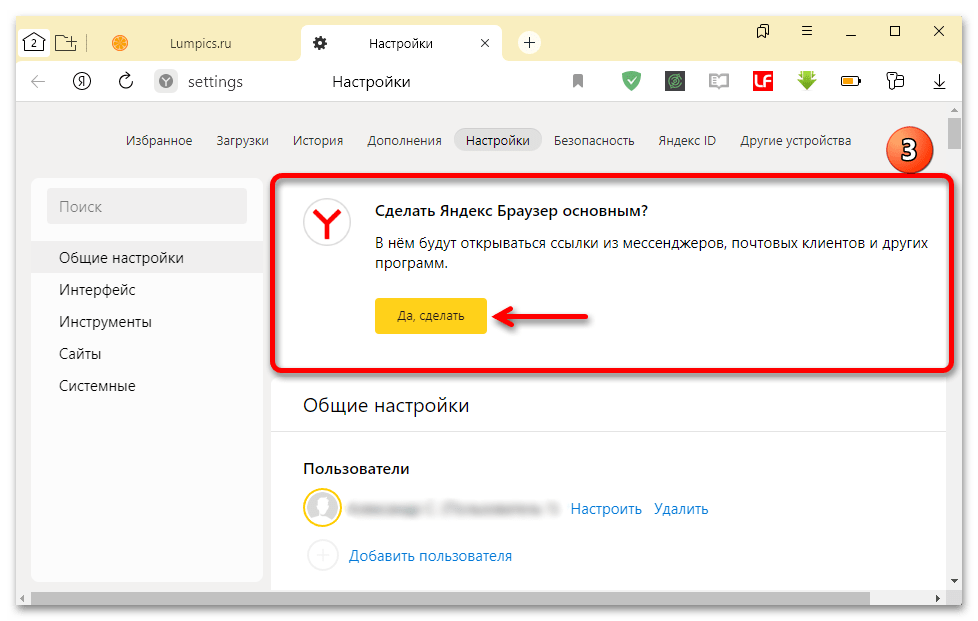This screenshot has height=621, width=978.
Task: Click the site info icon beside settings
Action: [165, 81]
